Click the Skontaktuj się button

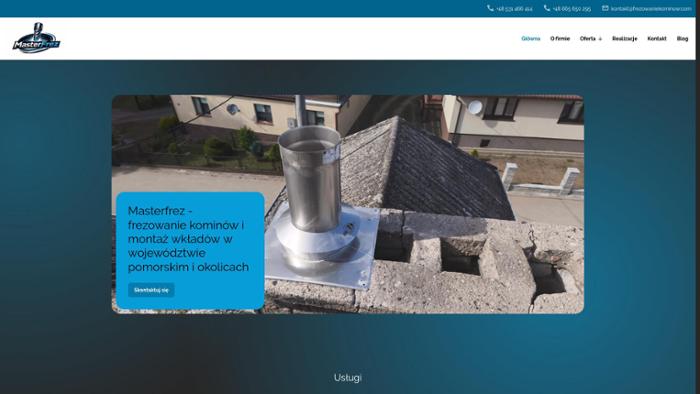tap(151, 290)
